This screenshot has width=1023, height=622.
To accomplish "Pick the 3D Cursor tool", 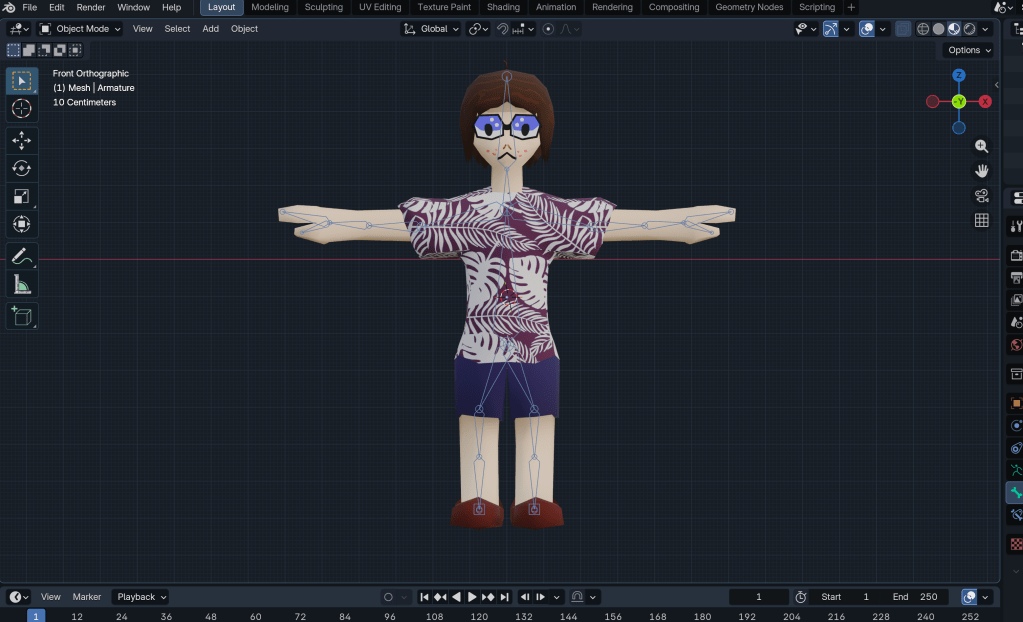I will pos(22,108).
